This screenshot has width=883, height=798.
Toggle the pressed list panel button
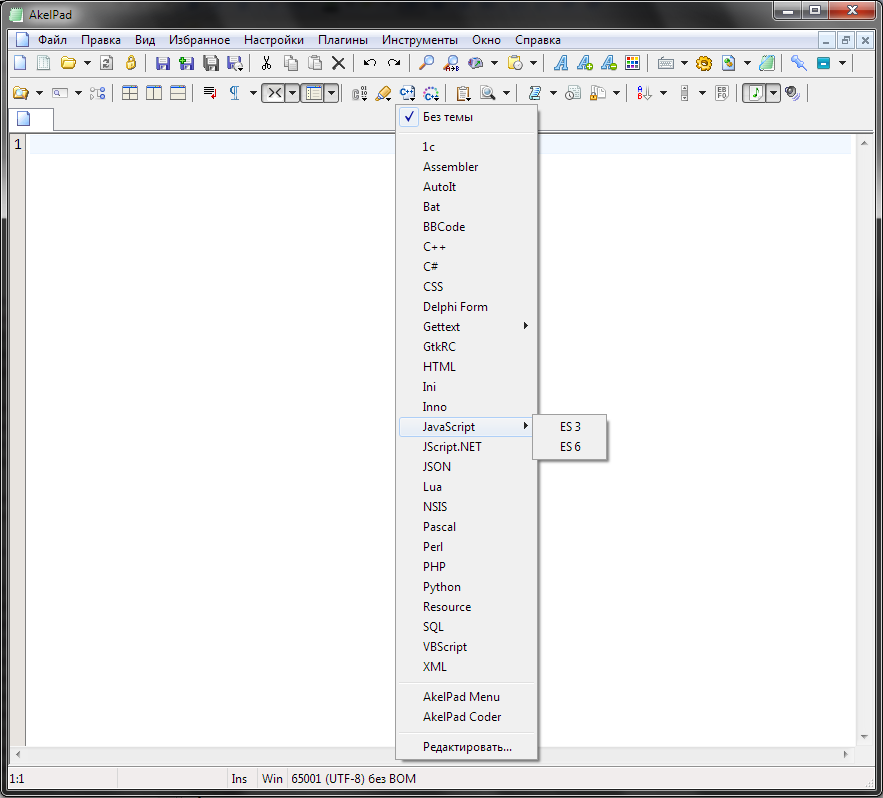click(313, 93)
